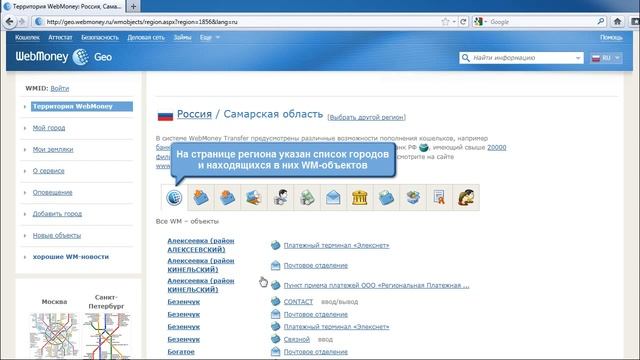Open Оповещение in the sidebar
The height and width of the screenshot is (360, 640).
pos(52,192)
